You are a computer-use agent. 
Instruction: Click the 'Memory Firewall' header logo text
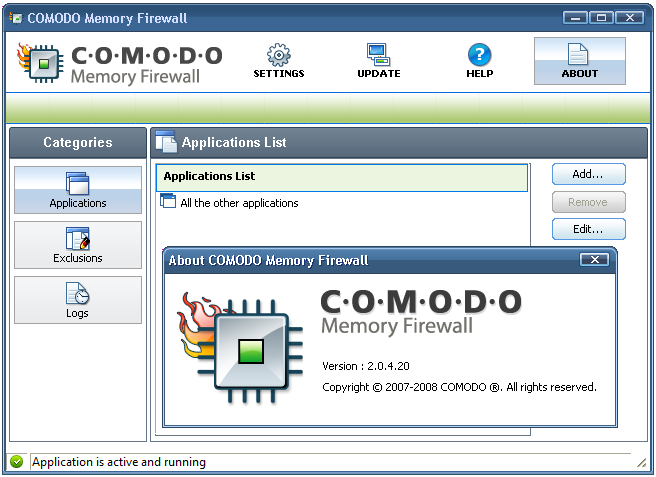pyautogui.click(x=135, y=77)
